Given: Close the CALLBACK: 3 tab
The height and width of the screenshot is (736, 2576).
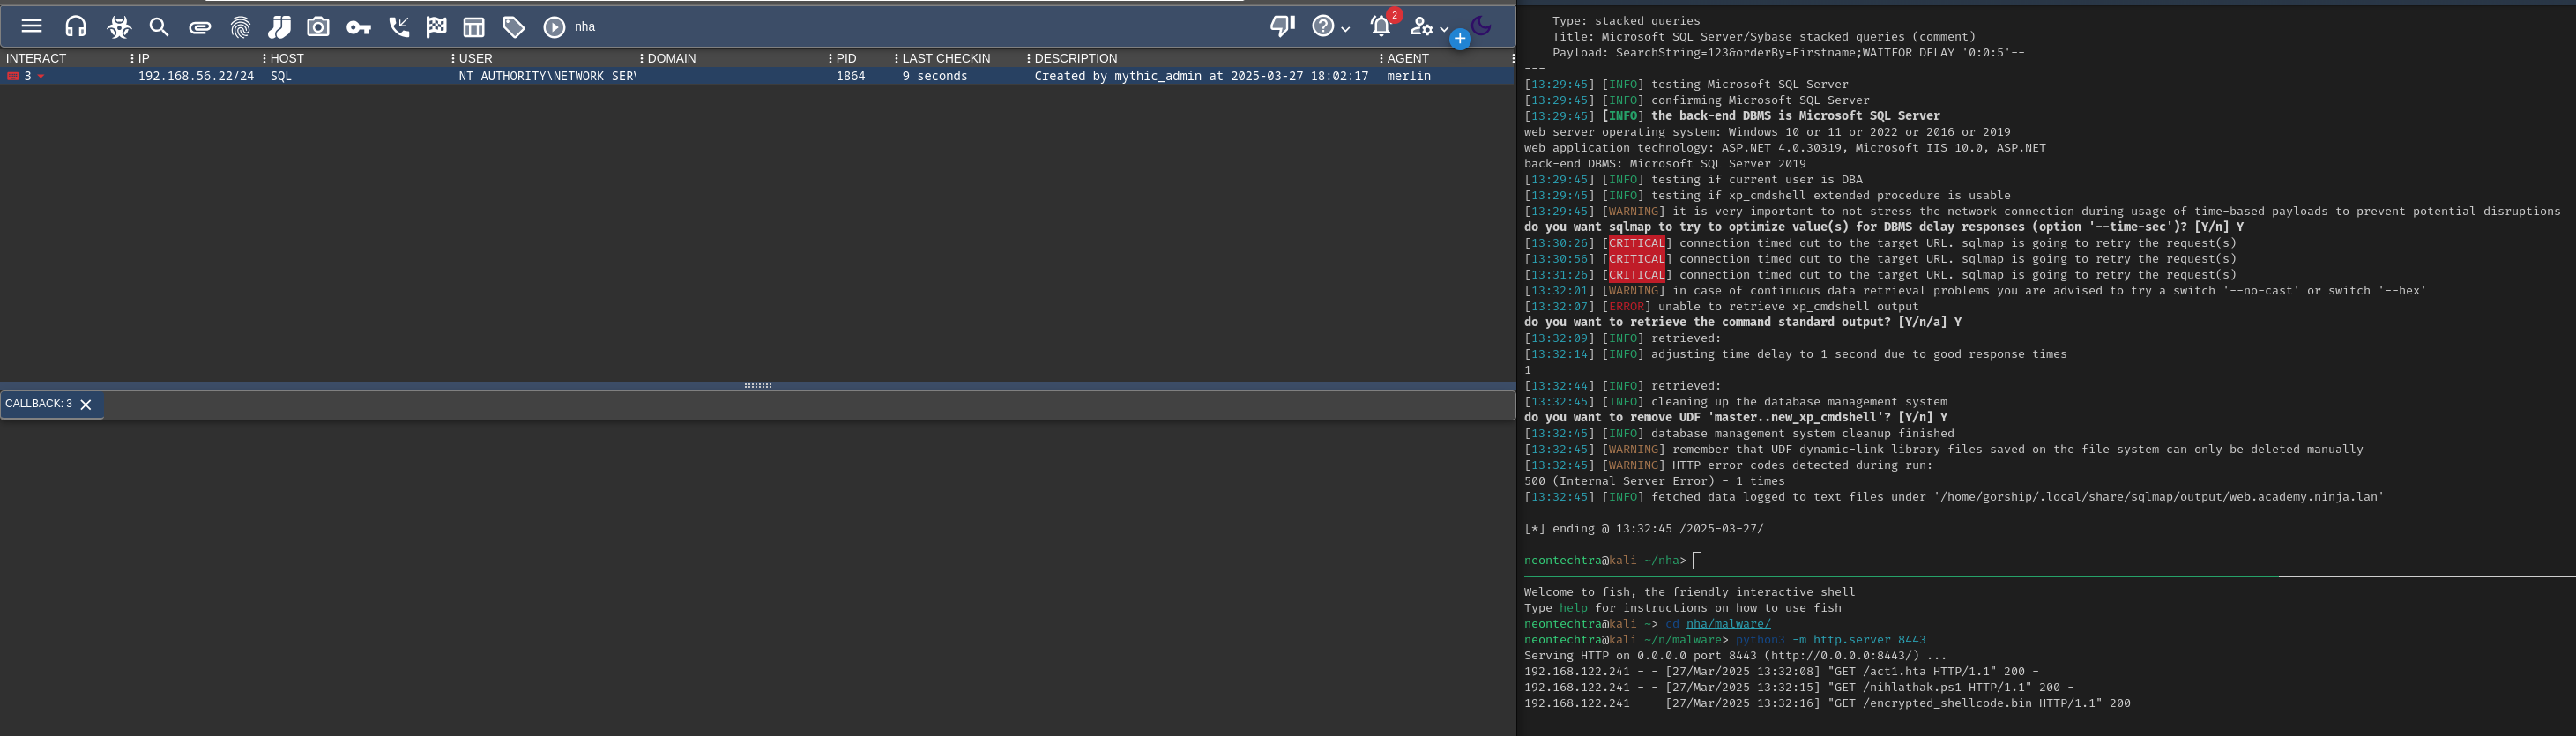Looking at the screenshot, I should [x=86, y=405].
